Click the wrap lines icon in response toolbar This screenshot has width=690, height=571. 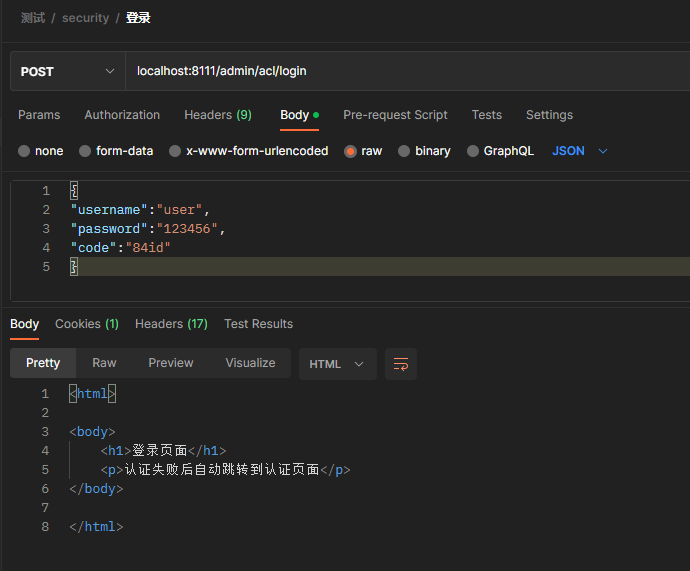(x=401, y=364)
